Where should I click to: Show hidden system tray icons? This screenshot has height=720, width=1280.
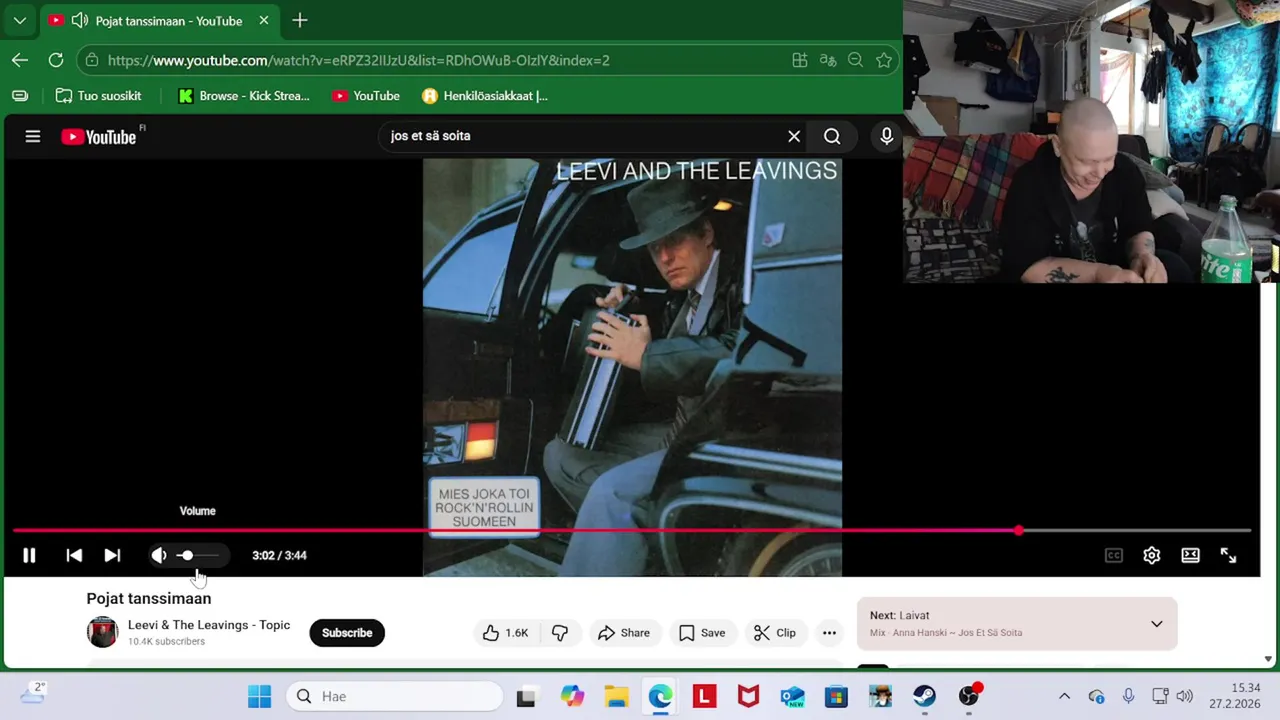(1064, 696)
